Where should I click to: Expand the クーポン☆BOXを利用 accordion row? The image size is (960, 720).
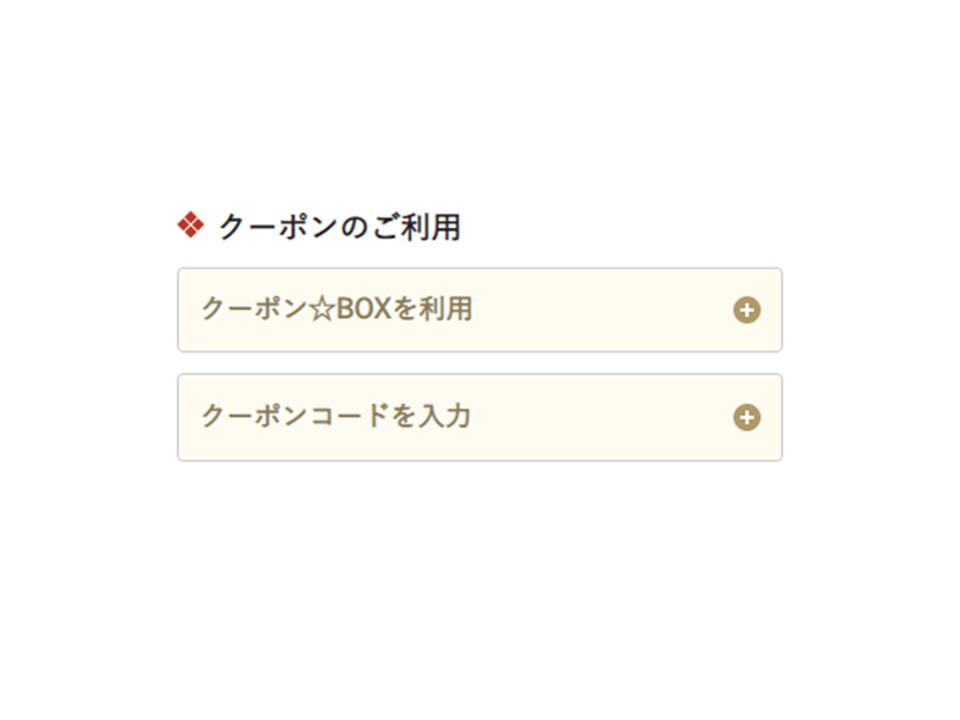[x=480, y=310]
